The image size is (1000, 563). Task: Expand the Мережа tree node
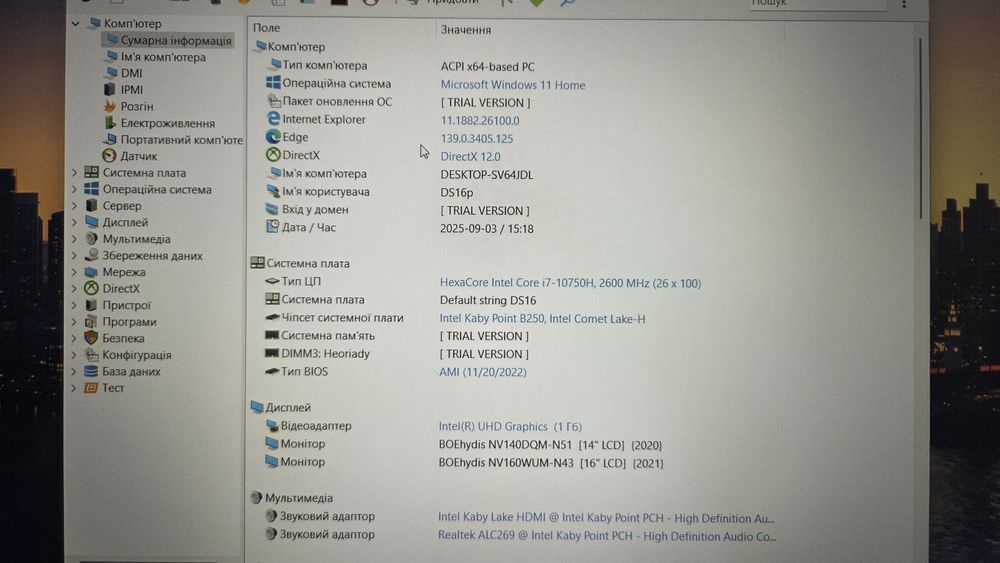point(74,272)
